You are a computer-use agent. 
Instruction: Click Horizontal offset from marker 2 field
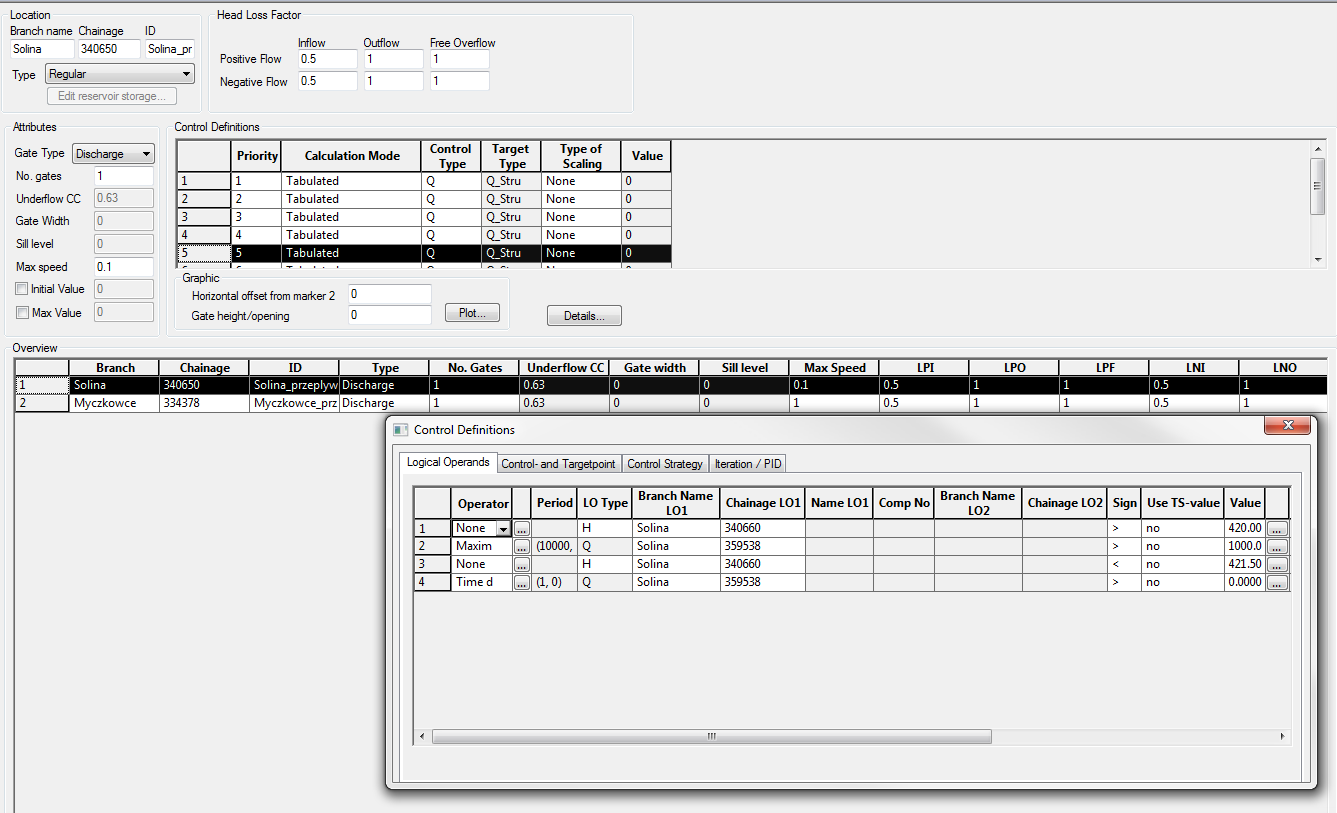390,295
